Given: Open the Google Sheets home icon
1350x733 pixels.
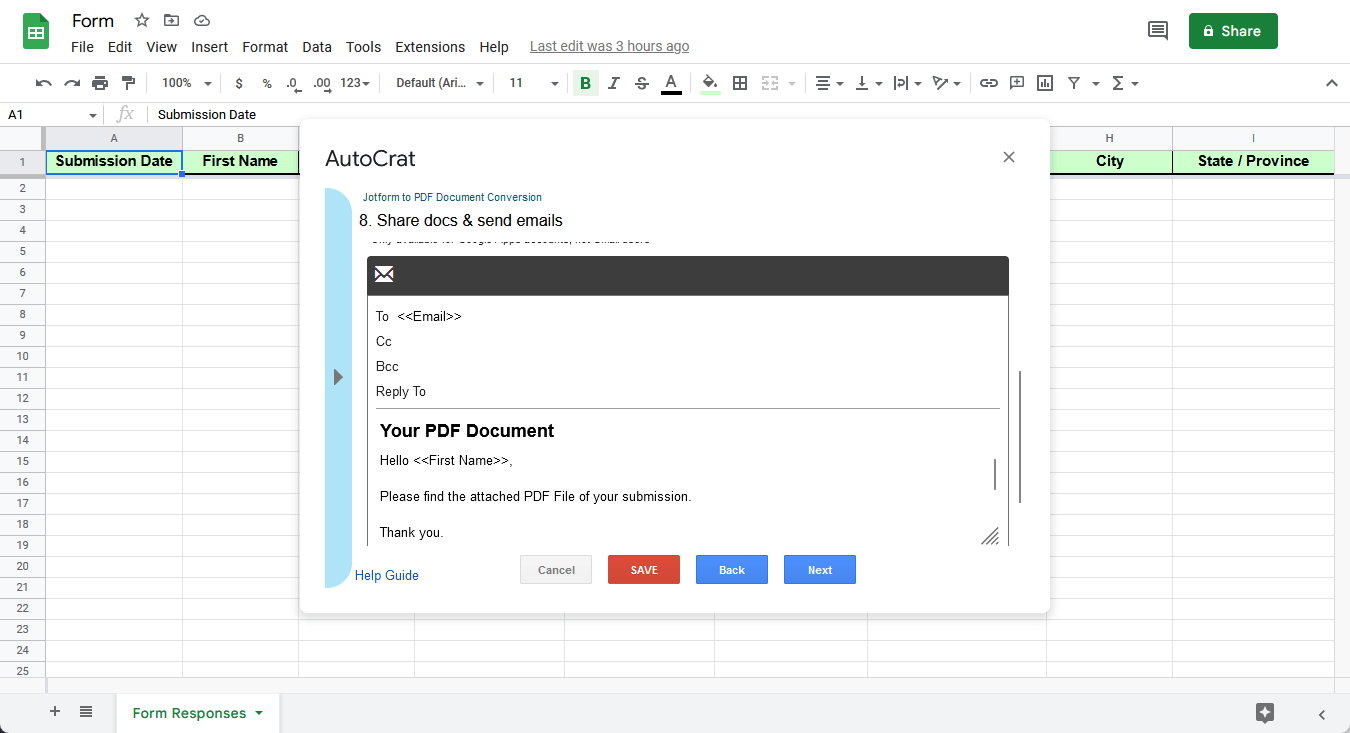Looking at the screenshot, I should click(x=37, y=31).
